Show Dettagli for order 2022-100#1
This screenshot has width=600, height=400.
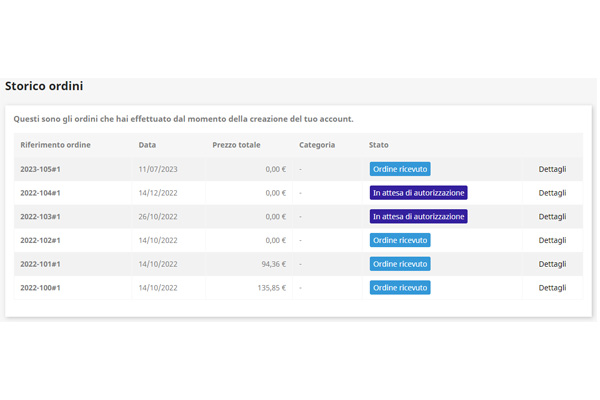click(x=552, y=288)
